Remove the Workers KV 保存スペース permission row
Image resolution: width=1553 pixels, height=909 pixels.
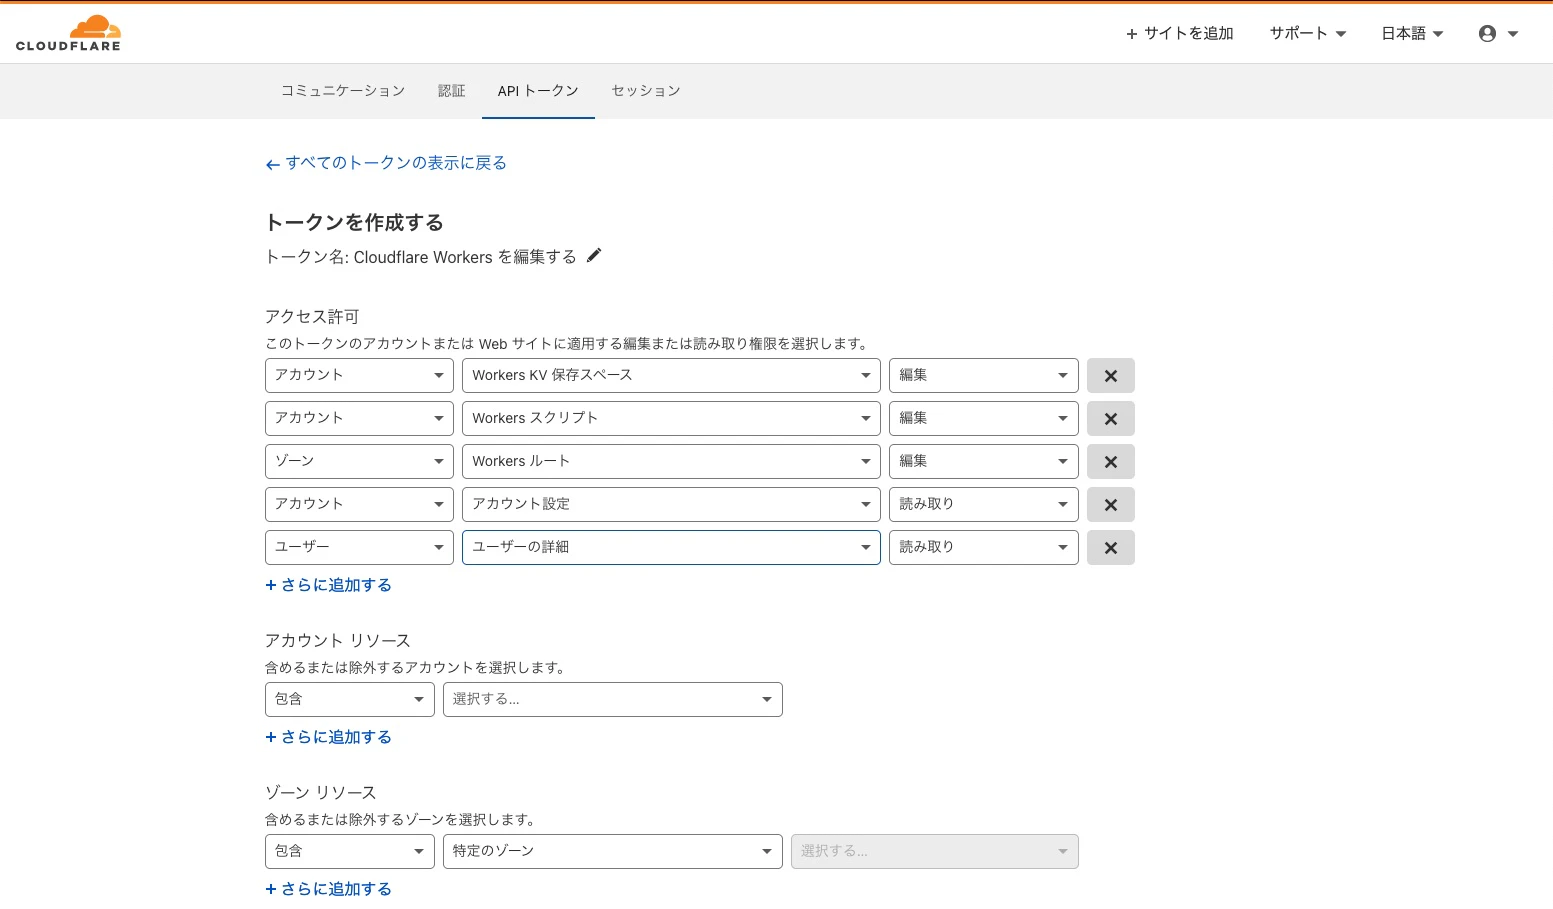pos(1110,376)
